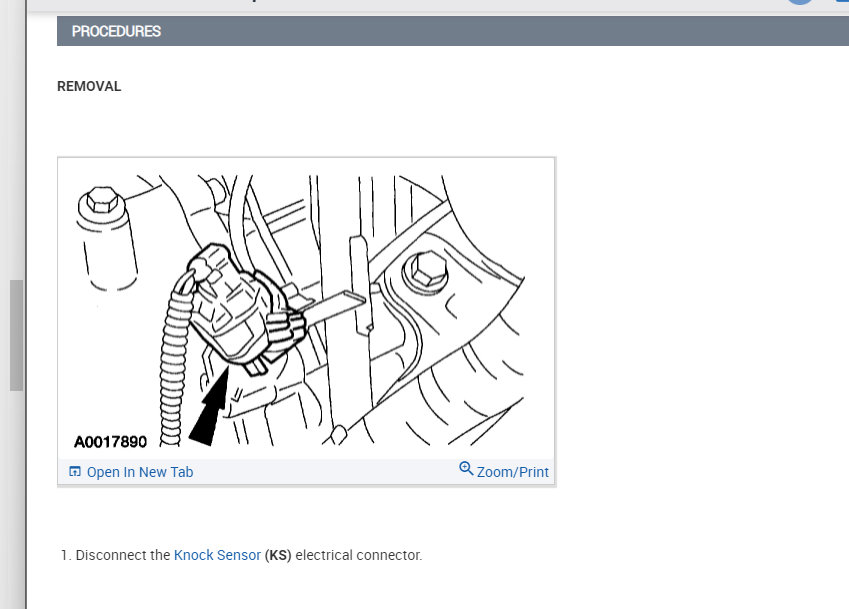
Task: Click the new-tab icon beside Open In New Tab
Action: tap(75, 472)
